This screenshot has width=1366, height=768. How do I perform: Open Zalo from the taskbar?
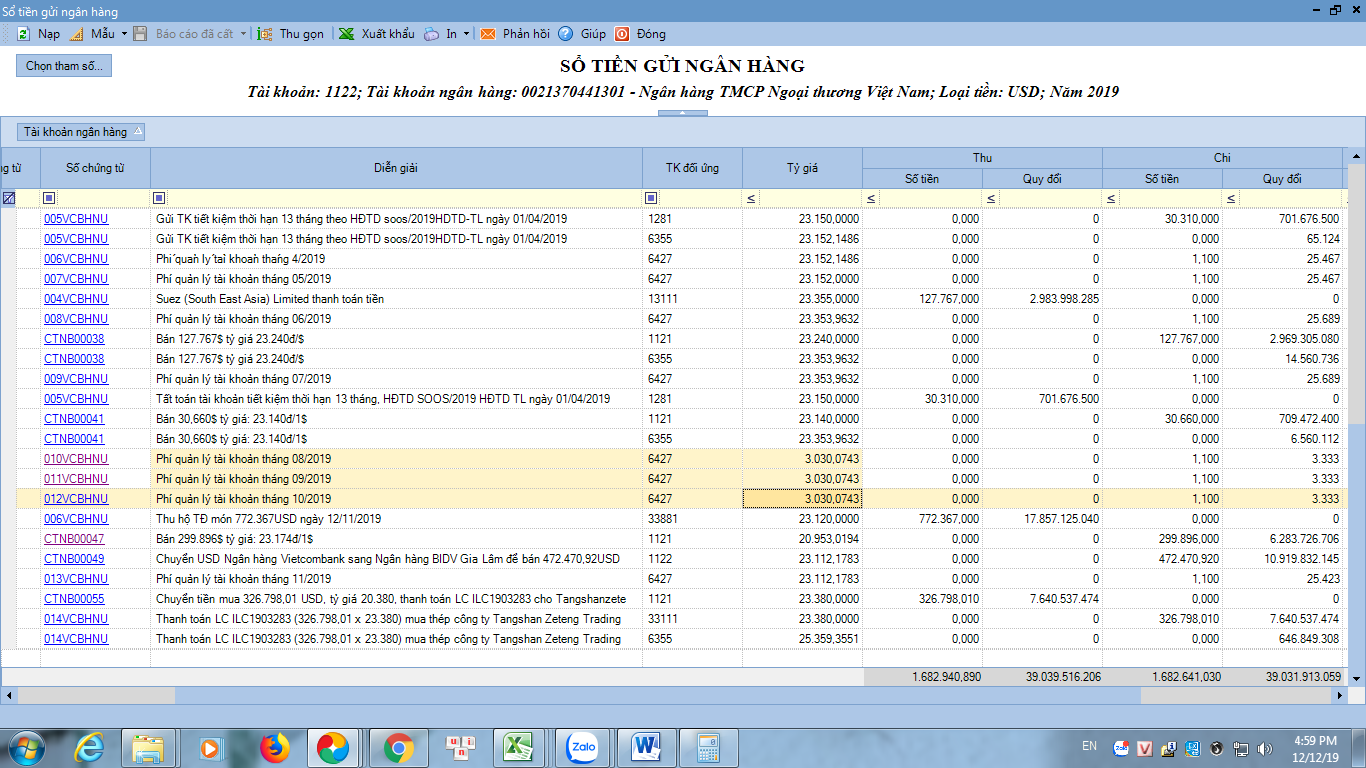click(581, 747)
